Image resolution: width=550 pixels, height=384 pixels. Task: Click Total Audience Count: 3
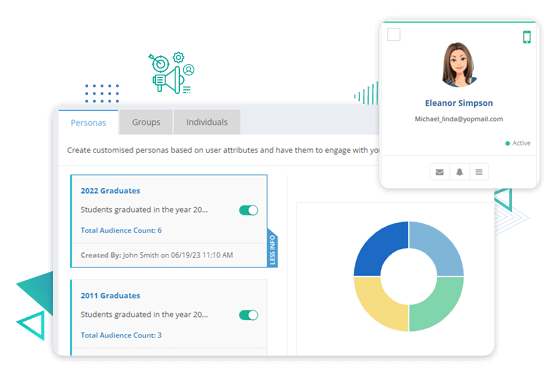click(x=121, y=335)
